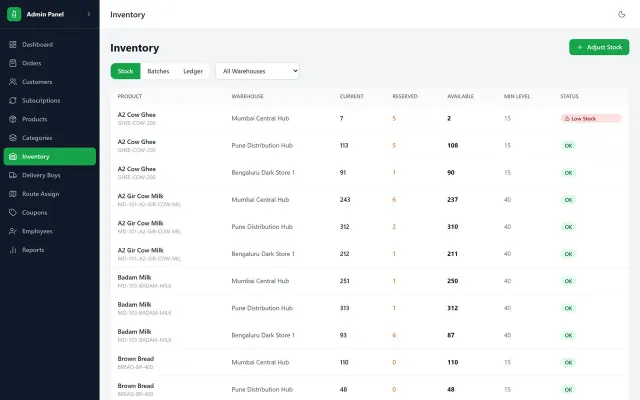
Task: Click OK status badge for available 108
Action: pos(568,146)
